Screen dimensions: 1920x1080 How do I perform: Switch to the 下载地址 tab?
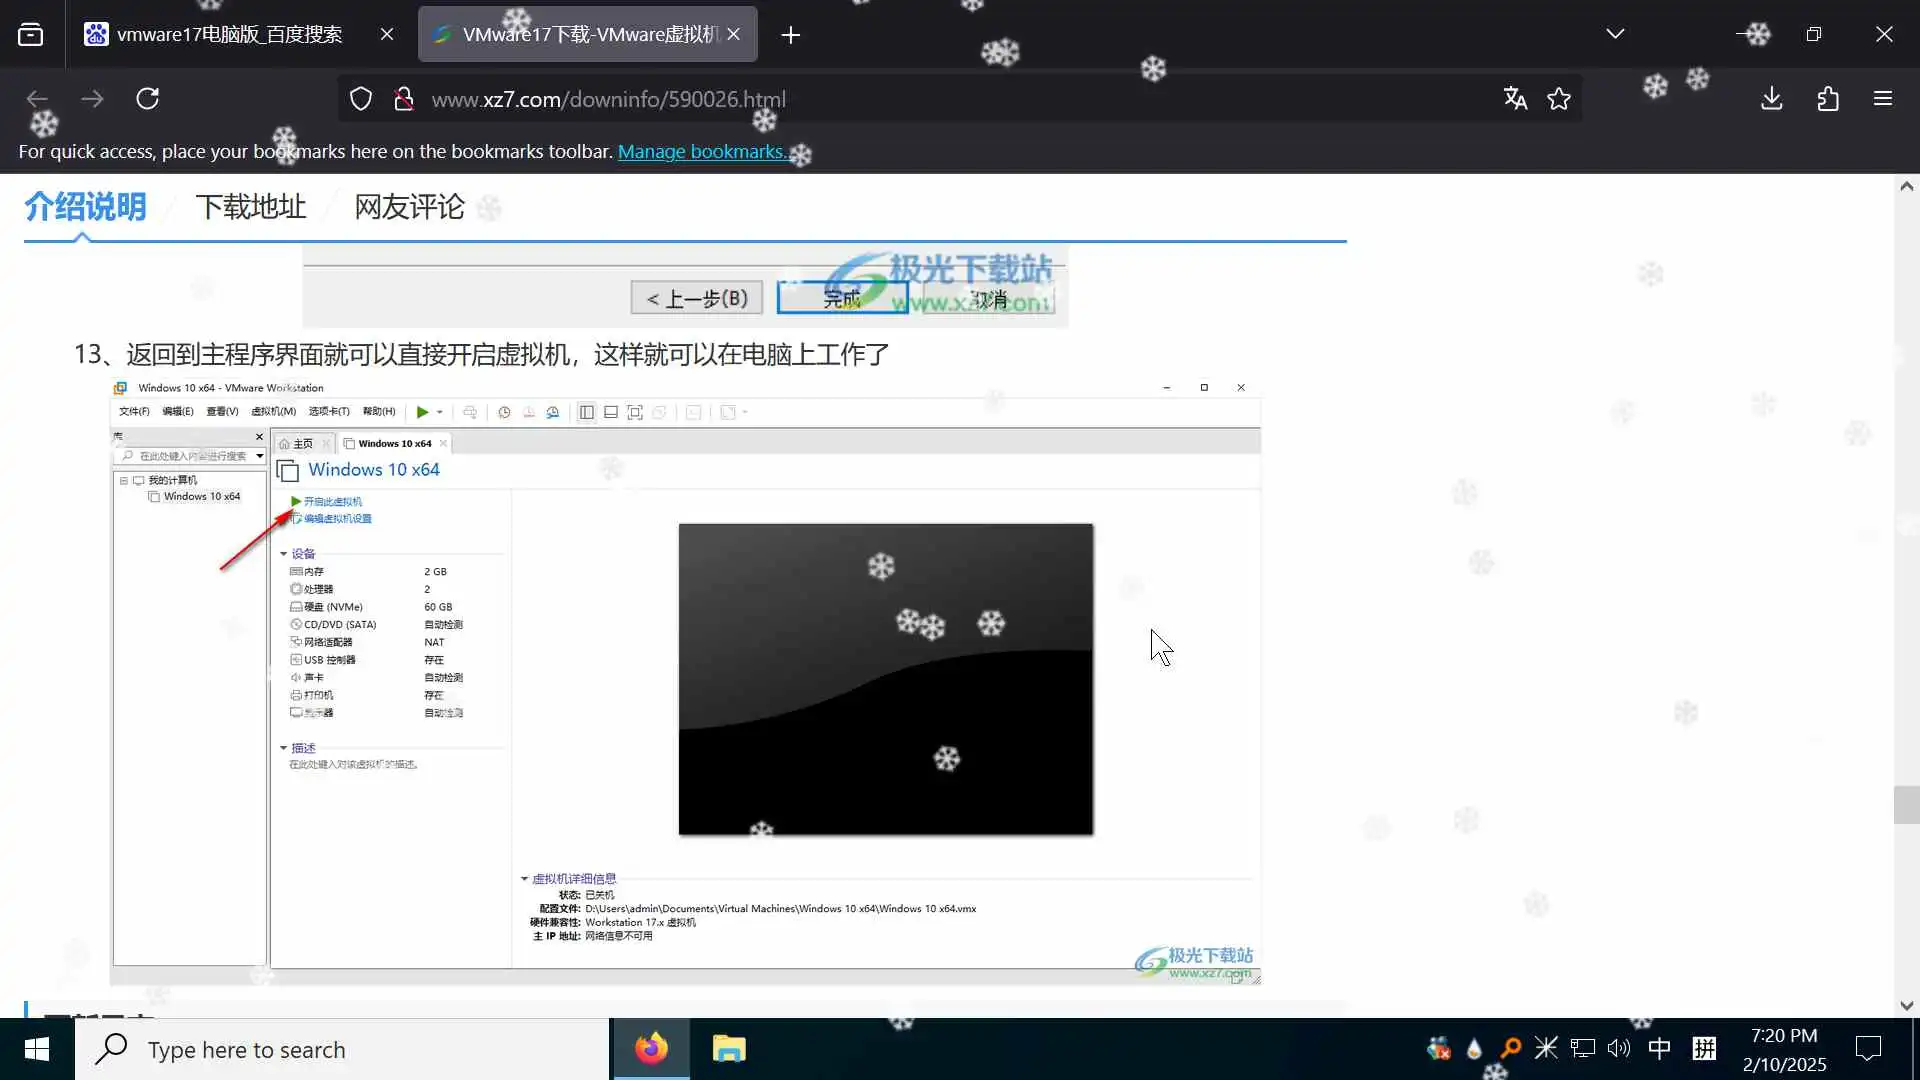click(x=250, y=207)
